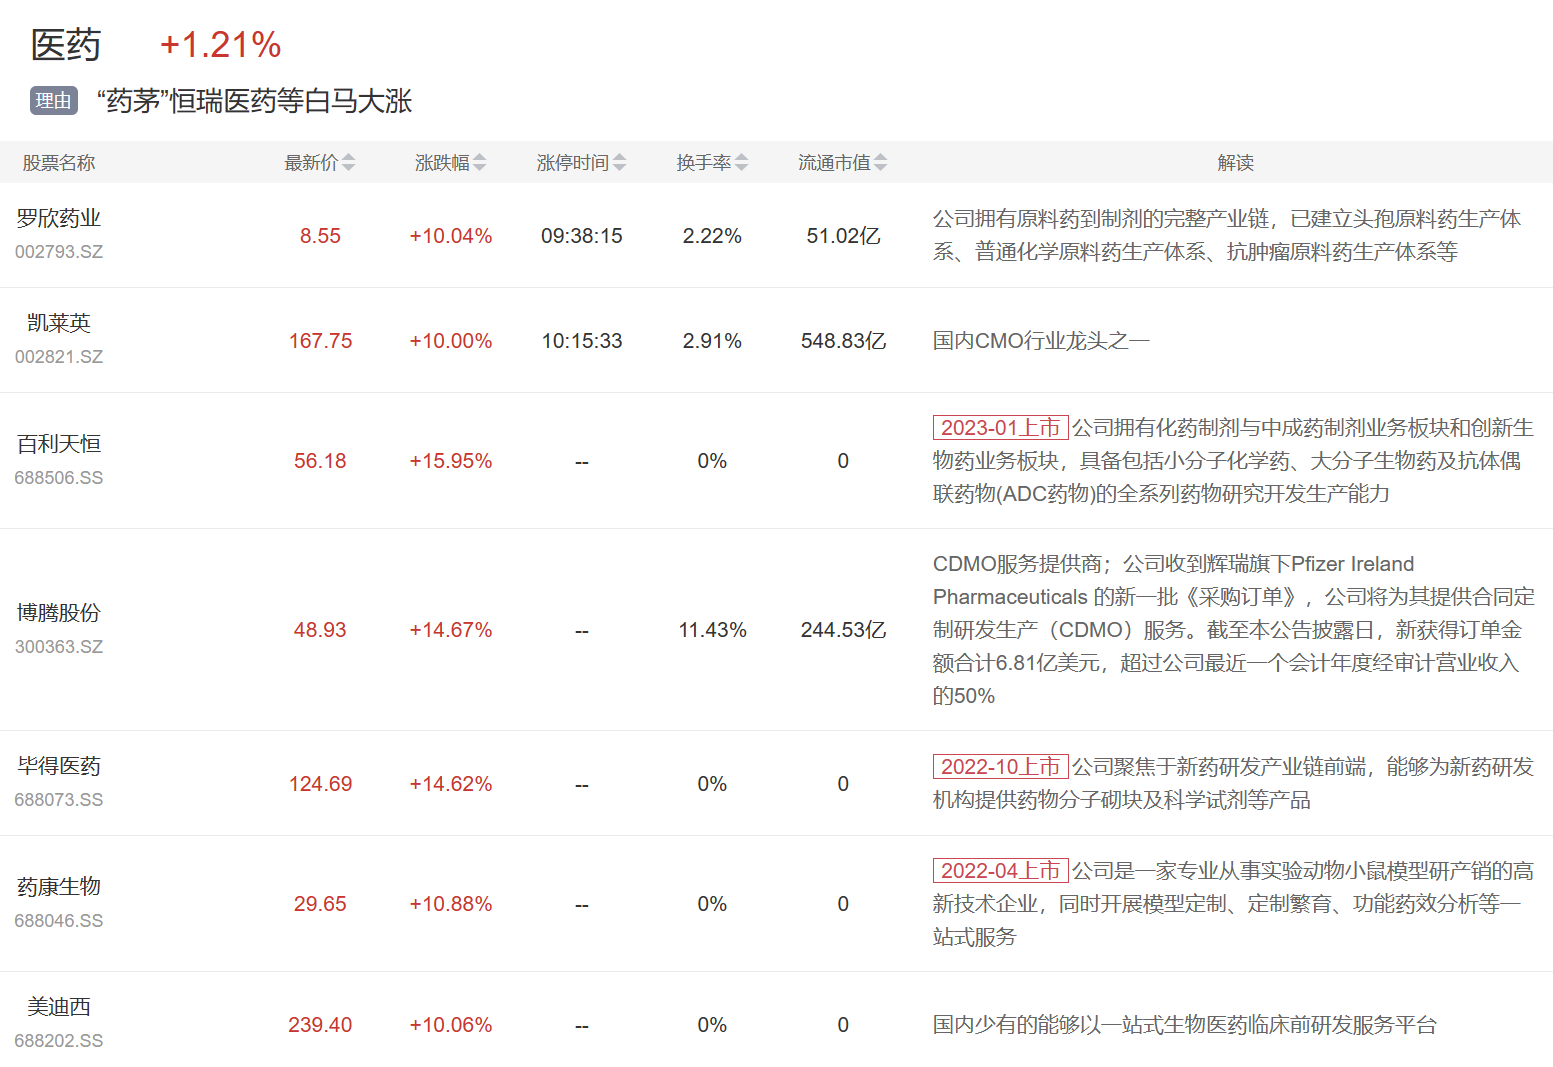Click stock code 688506.SS

[x=59, y=478]
